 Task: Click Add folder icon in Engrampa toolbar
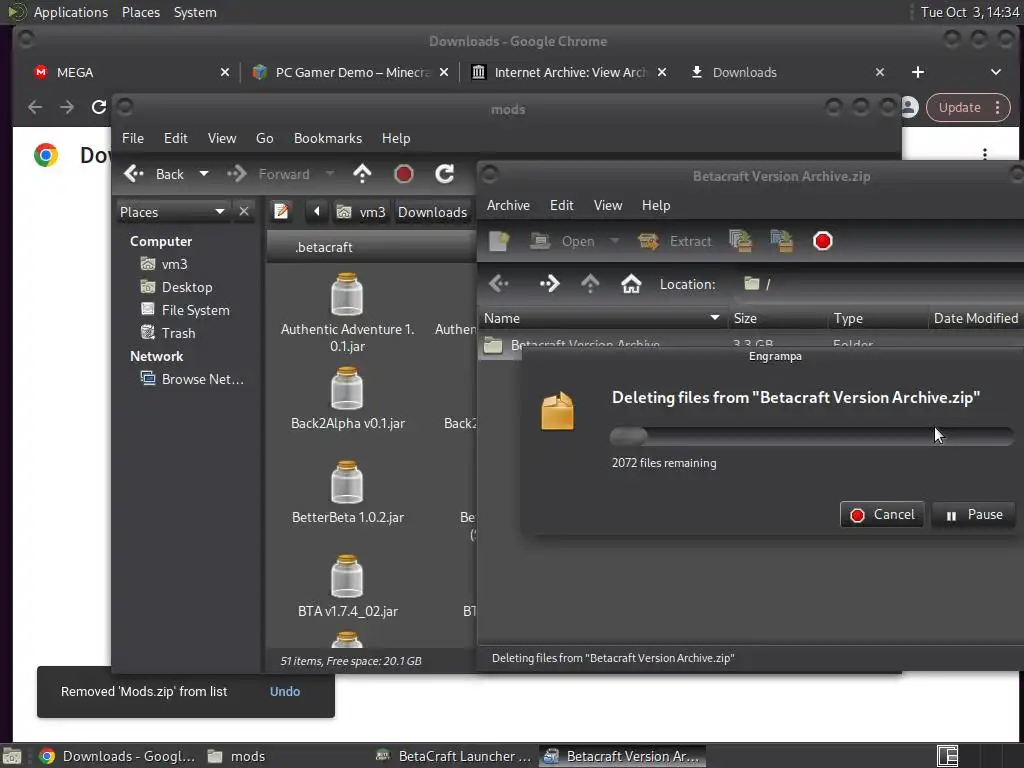pyautogui.click(x=782, y=241)
